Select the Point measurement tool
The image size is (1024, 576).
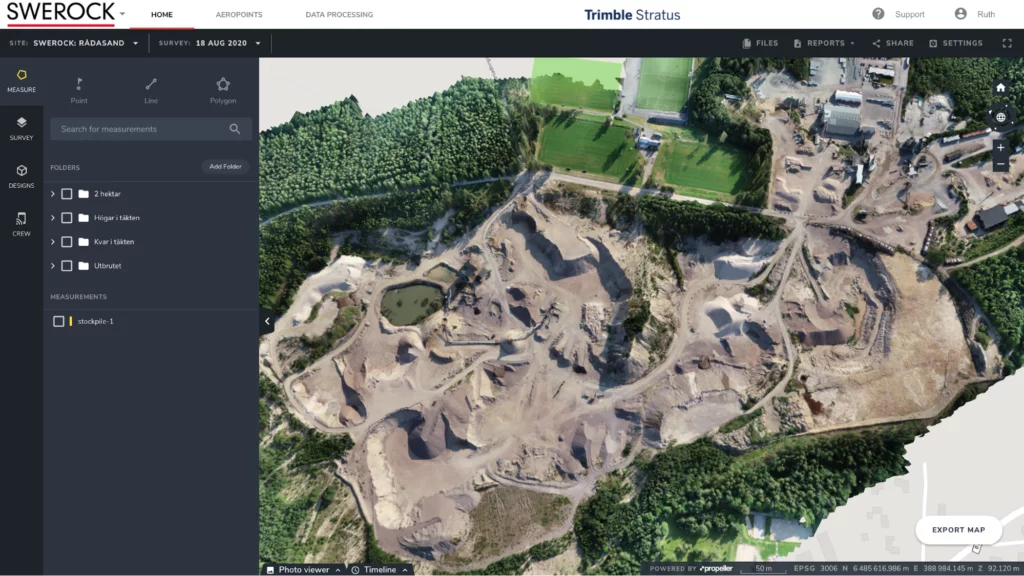tap(79, 89)
